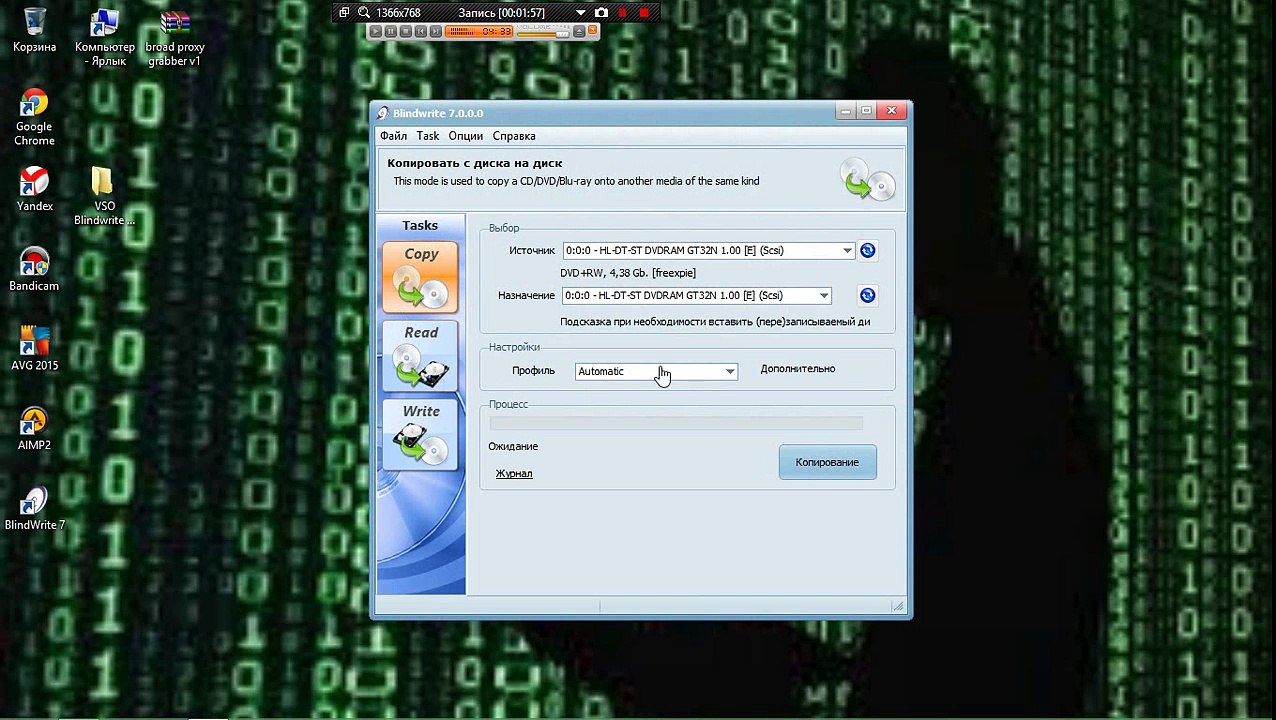The height and width of the screenshot is (720, 1276).
Task: Select the Google Chrome desktop icon
Action: [x=34, y=117]
